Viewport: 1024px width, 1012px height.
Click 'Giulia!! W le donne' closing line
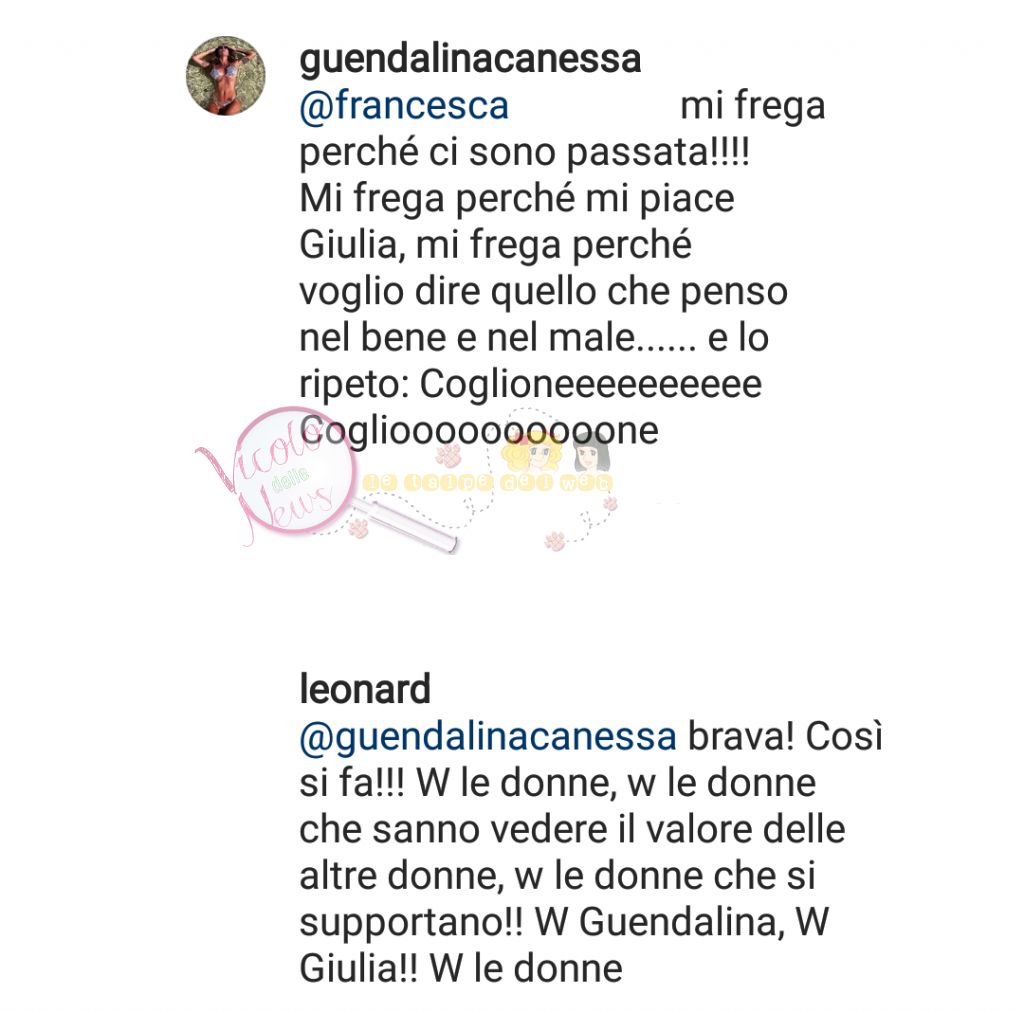click(460, 968)
